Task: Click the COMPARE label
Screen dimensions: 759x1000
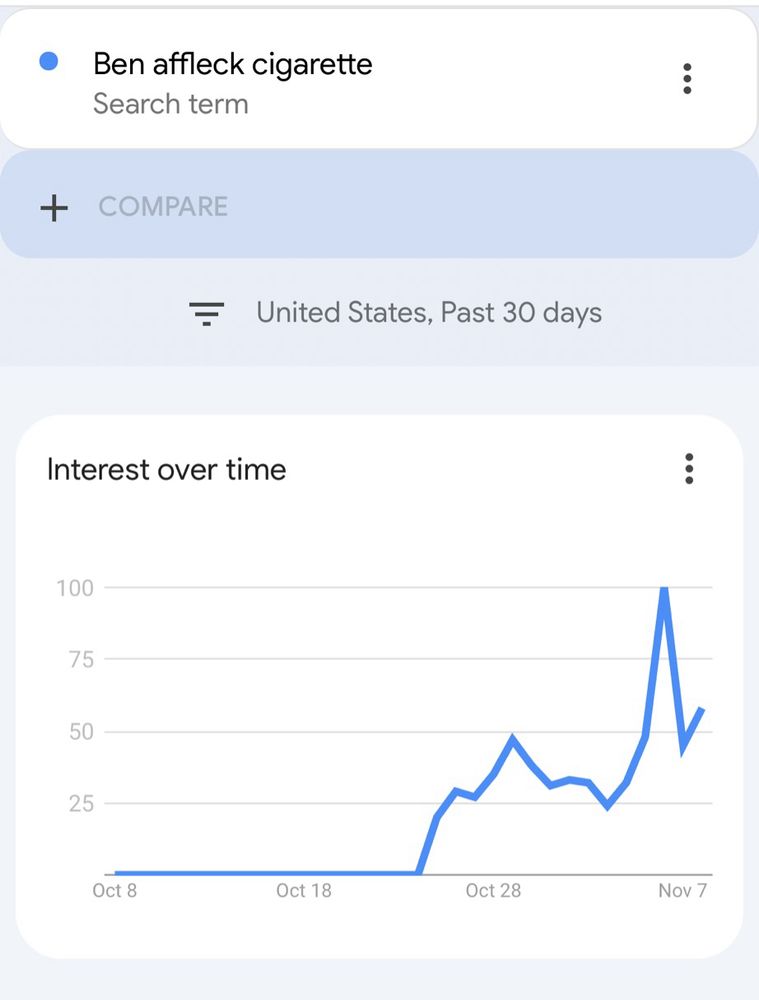Action: tap(163, 207)
